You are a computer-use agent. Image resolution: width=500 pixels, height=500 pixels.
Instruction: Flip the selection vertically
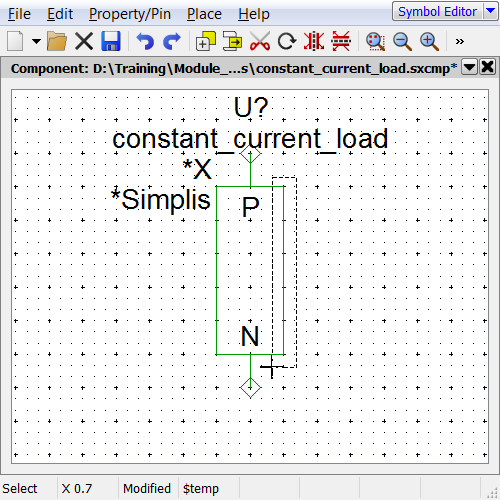[341, 41]
